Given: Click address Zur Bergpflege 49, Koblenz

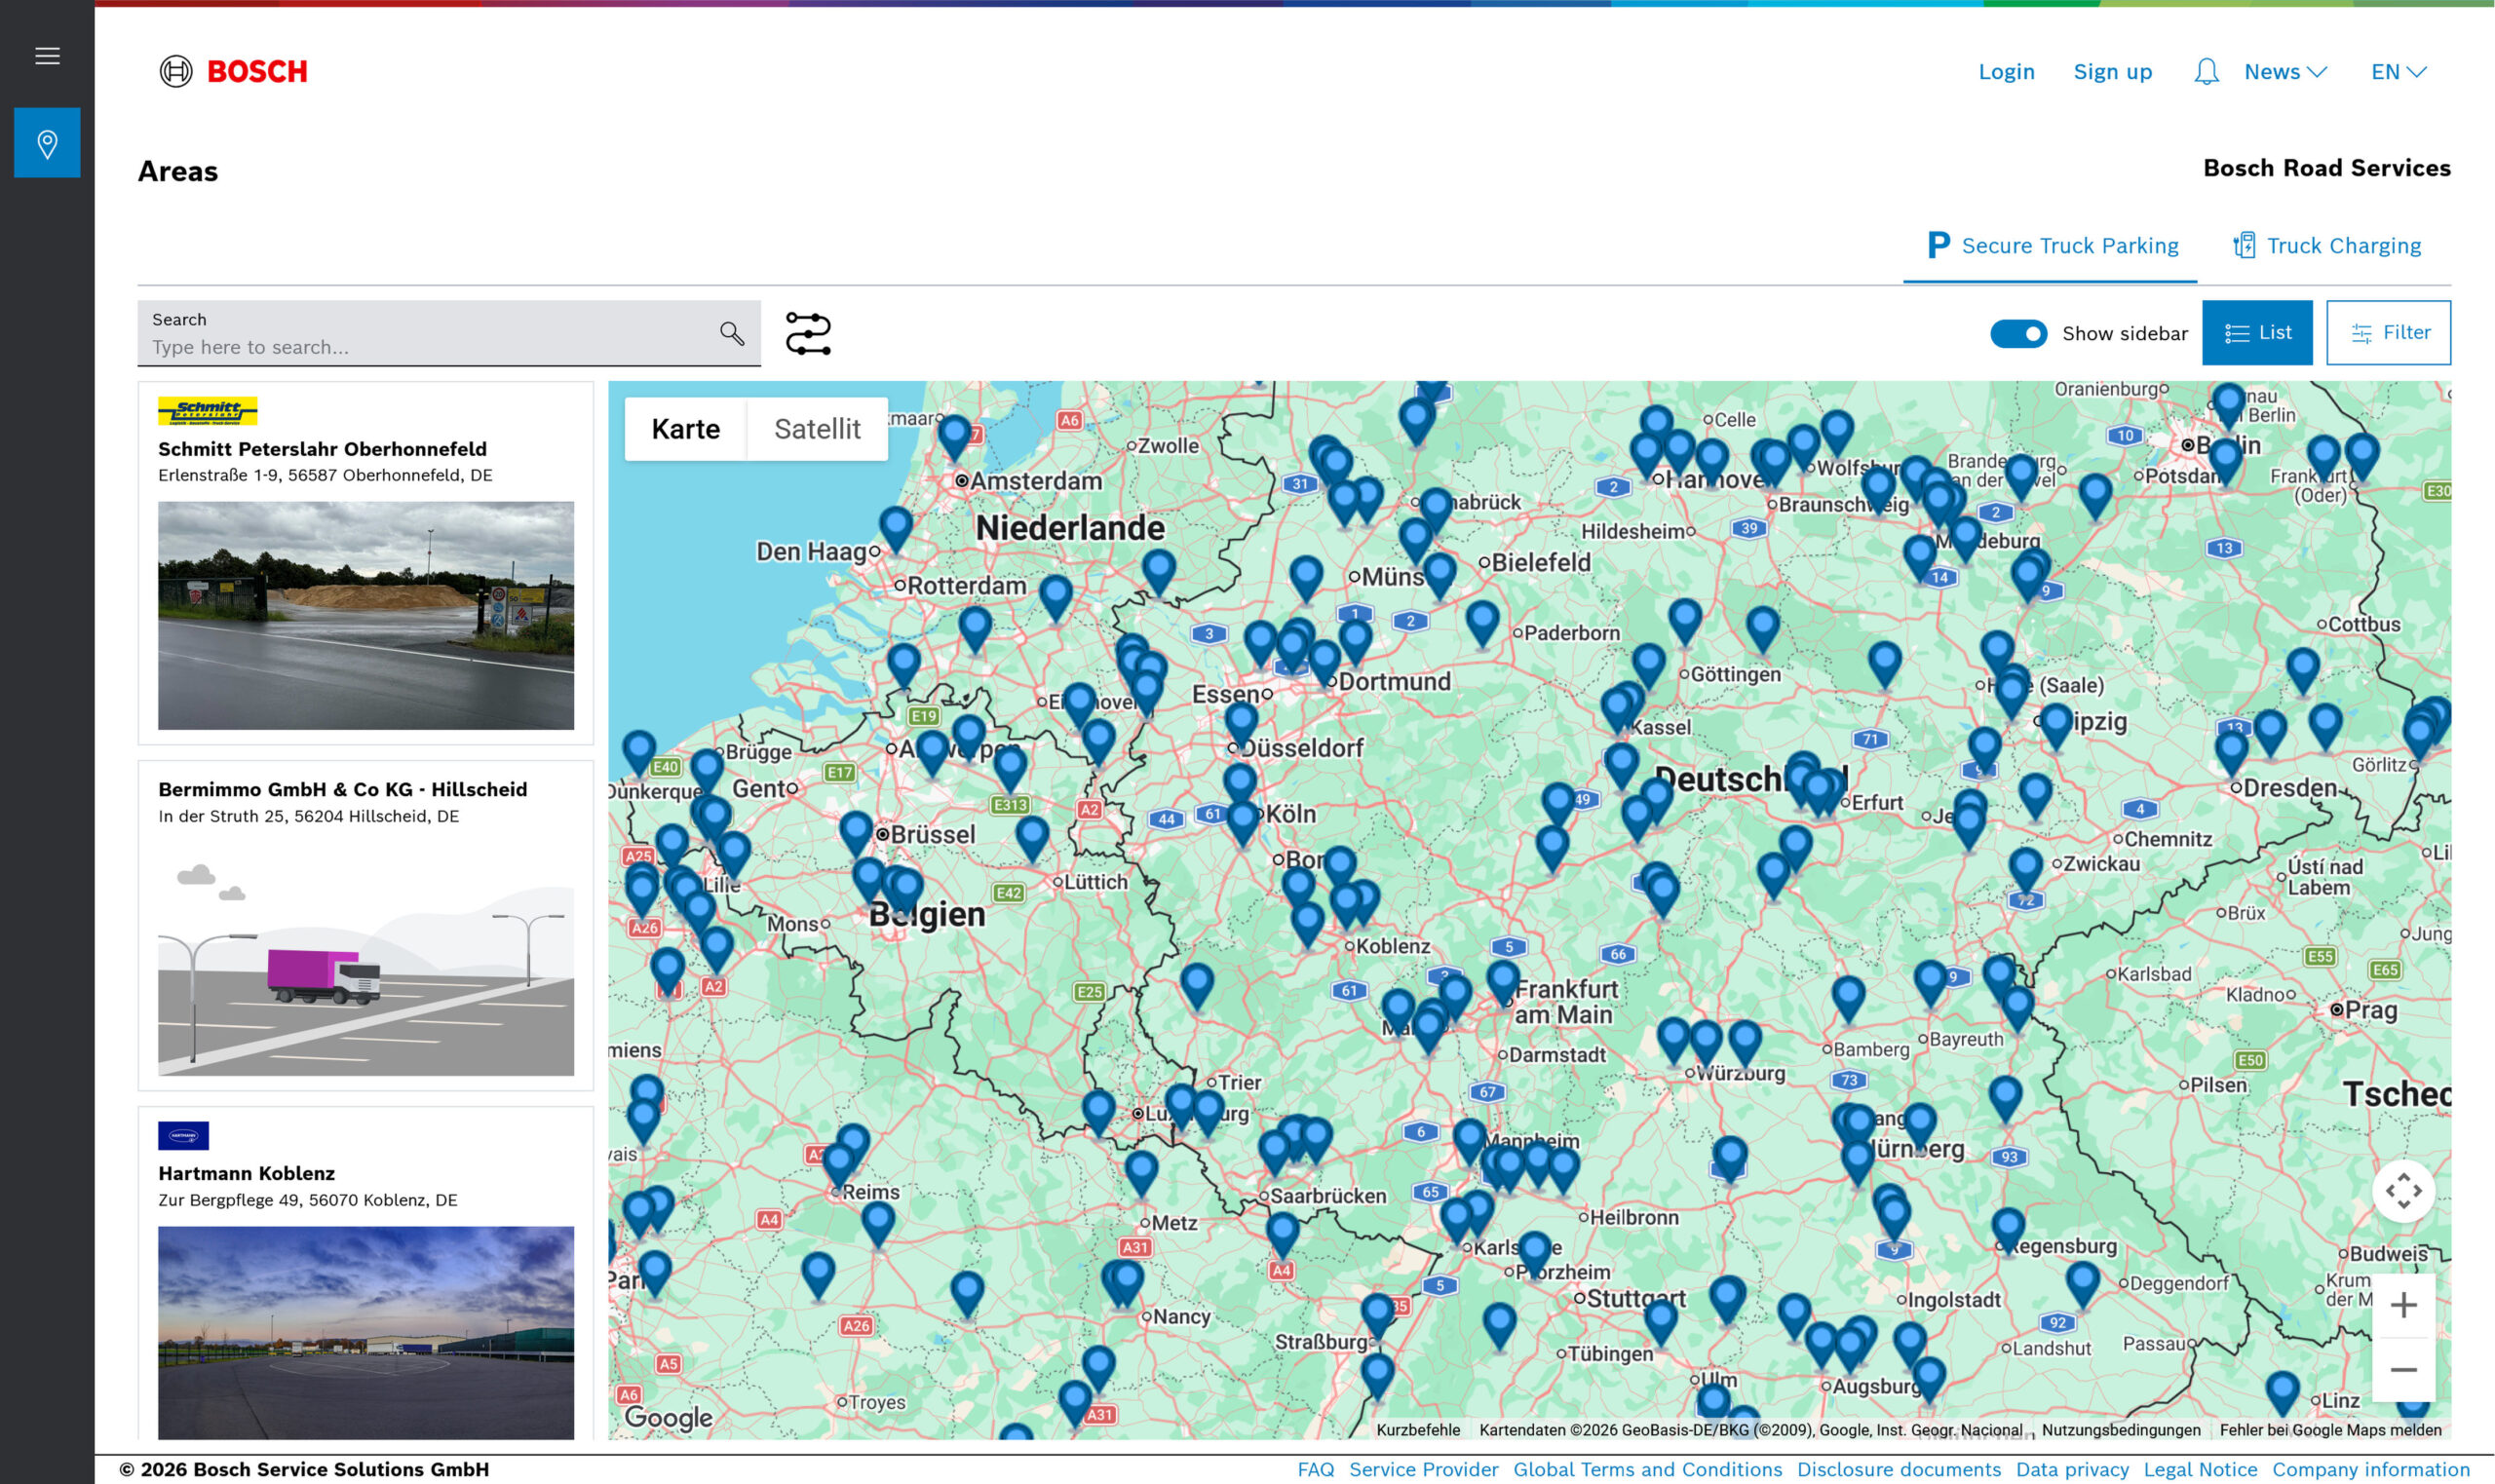Looking at the screenshot, I should click(307, 1200).
